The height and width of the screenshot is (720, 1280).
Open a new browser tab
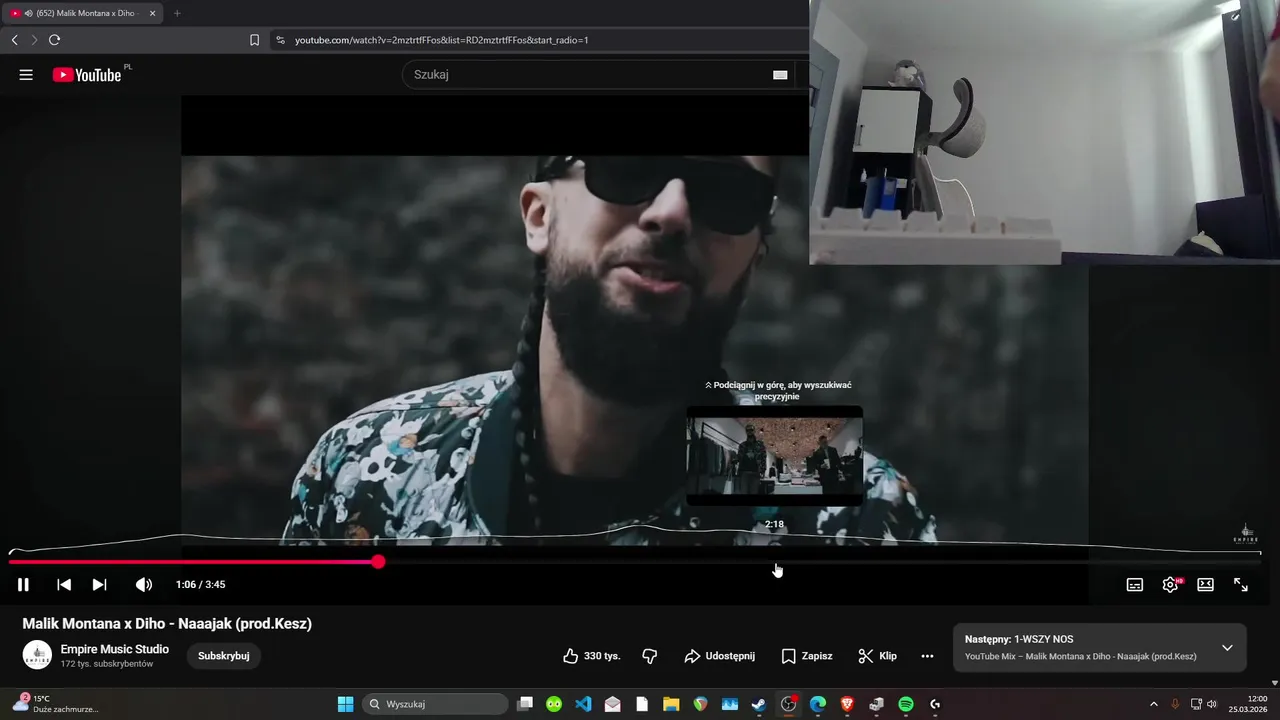pyautogui.click(x=177, y=13)
